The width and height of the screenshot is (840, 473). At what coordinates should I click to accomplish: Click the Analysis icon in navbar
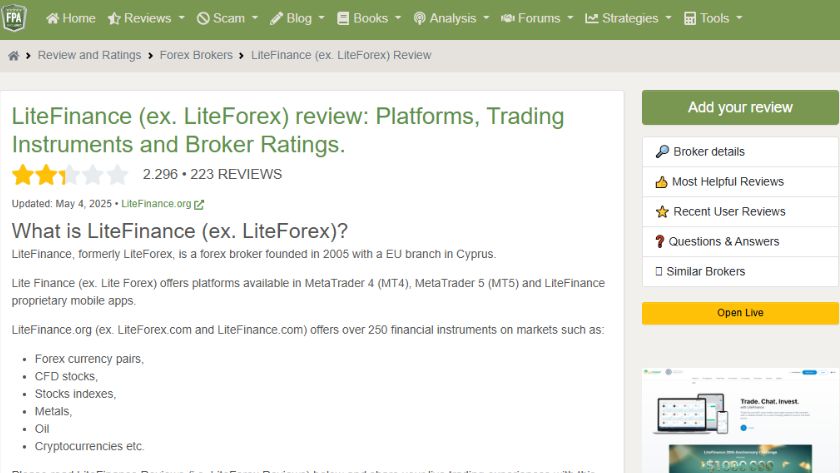point(419,19)
